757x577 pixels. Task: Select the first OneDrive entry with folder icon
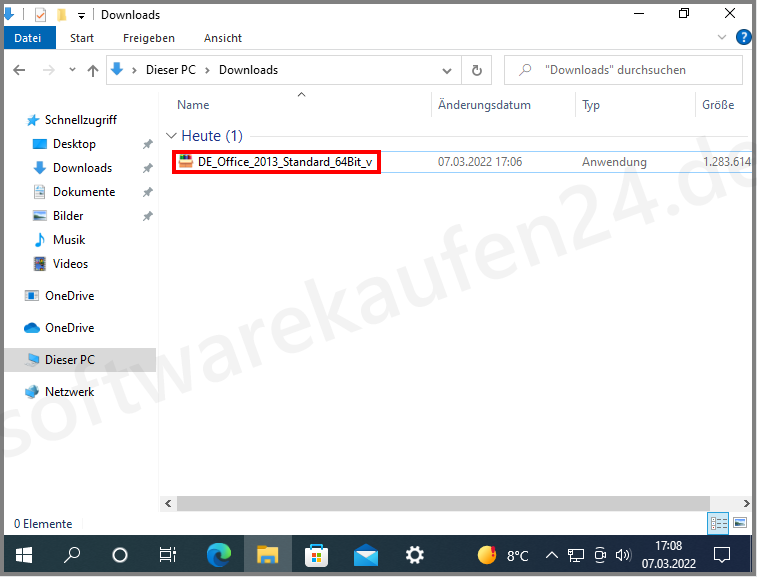coord(70,296)
